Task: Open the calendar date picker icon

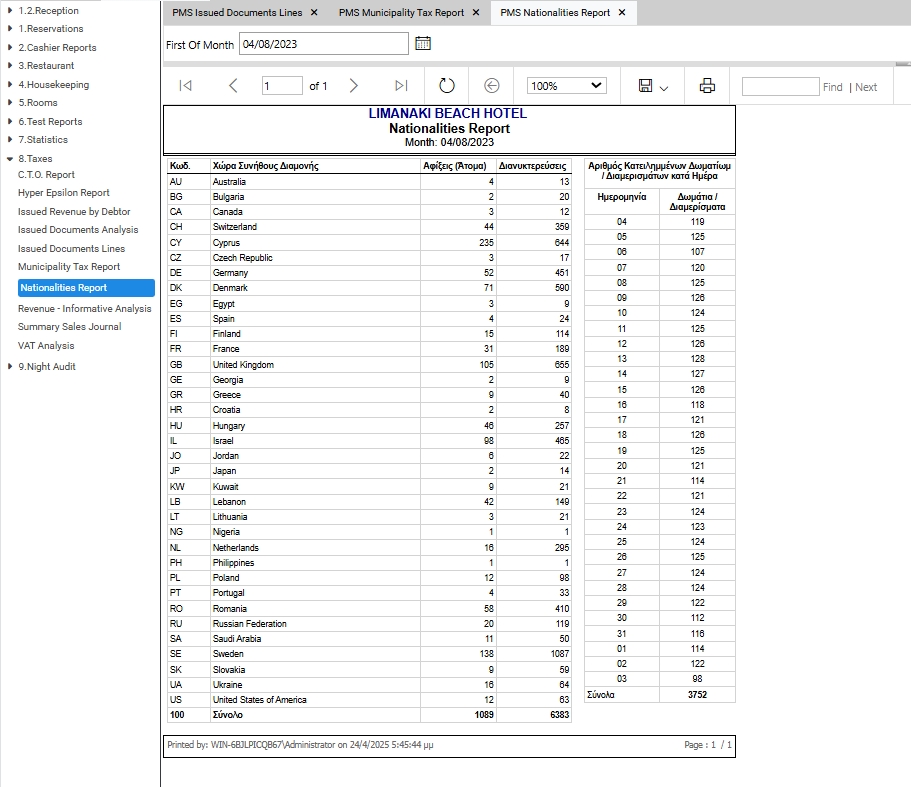Action: (x=423, y=44)
